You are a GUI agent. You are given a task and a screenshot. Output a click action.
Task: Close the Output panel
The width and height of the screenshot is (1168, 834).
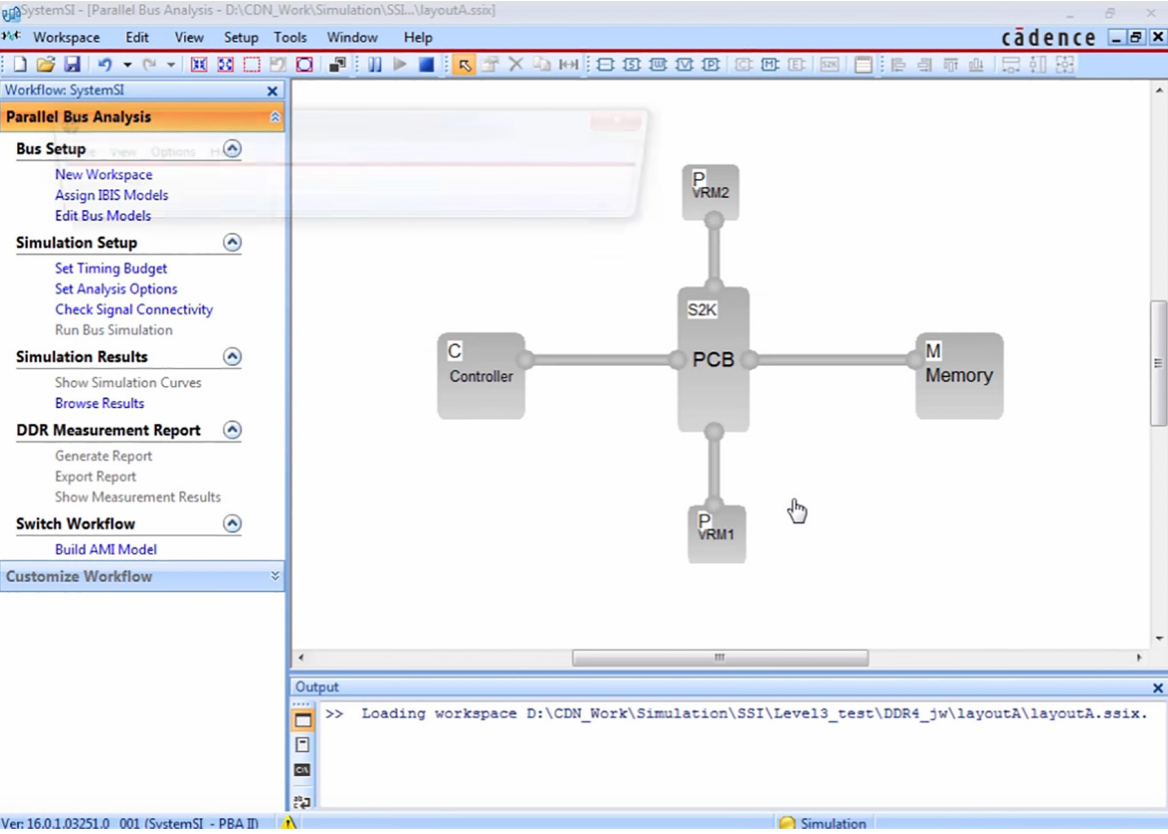(x=1158, y=687)
